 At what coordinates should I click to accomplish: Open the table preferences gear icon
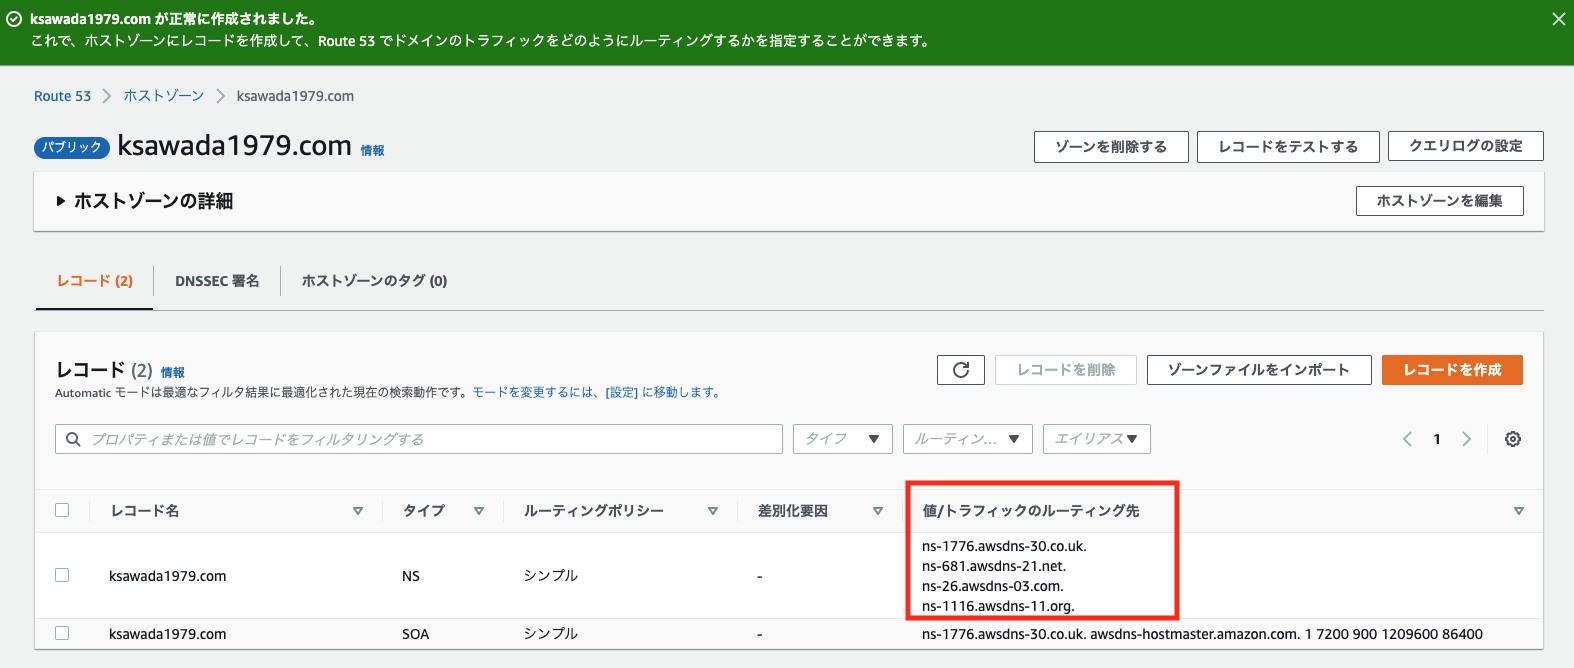point(1512,439)
